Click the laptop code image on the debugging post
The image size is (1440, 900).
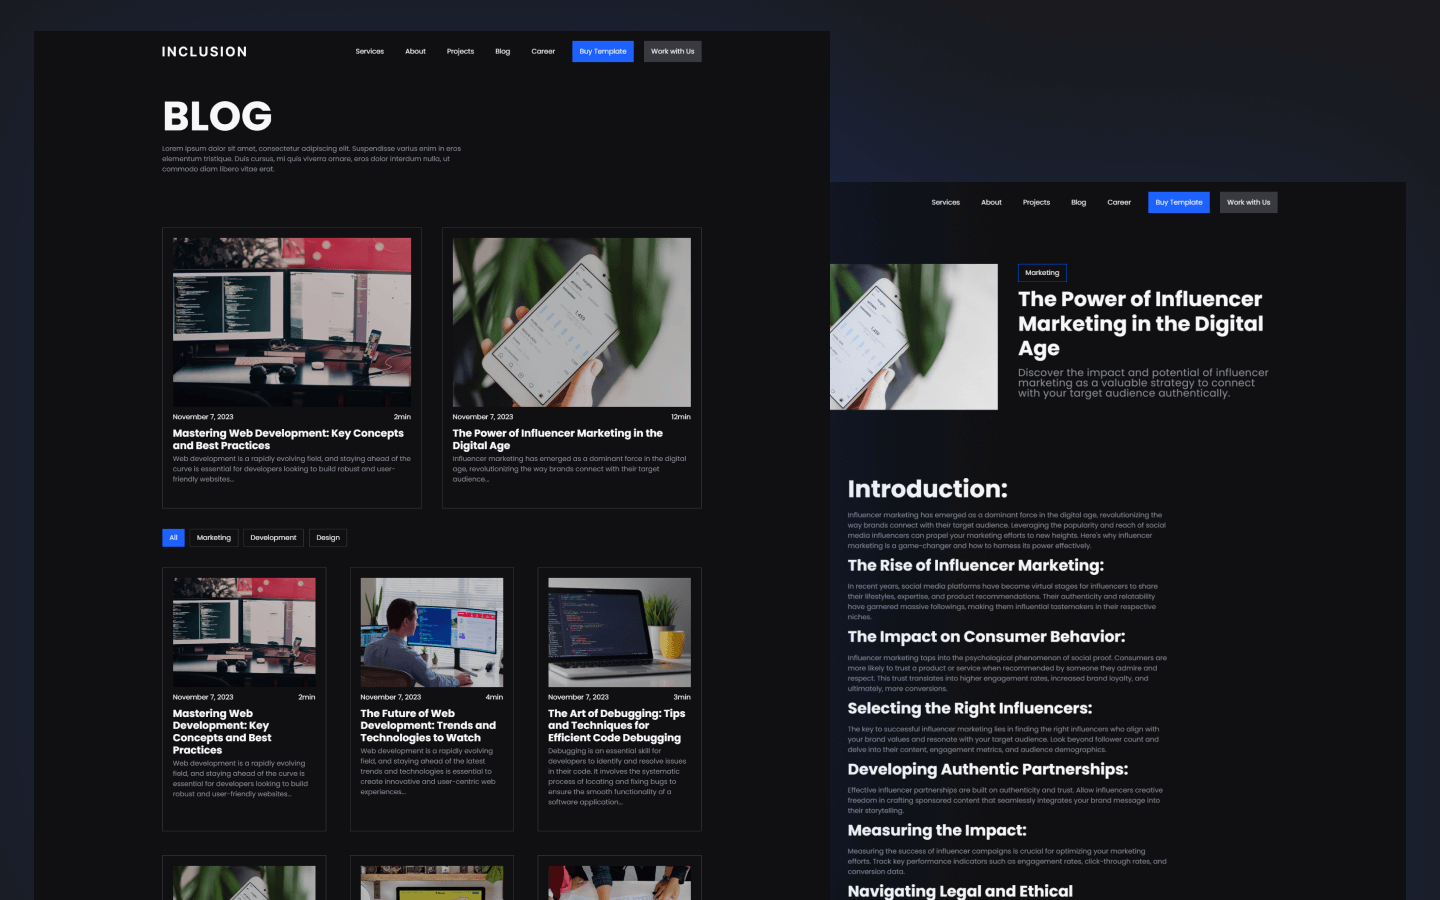pos(619,631)
